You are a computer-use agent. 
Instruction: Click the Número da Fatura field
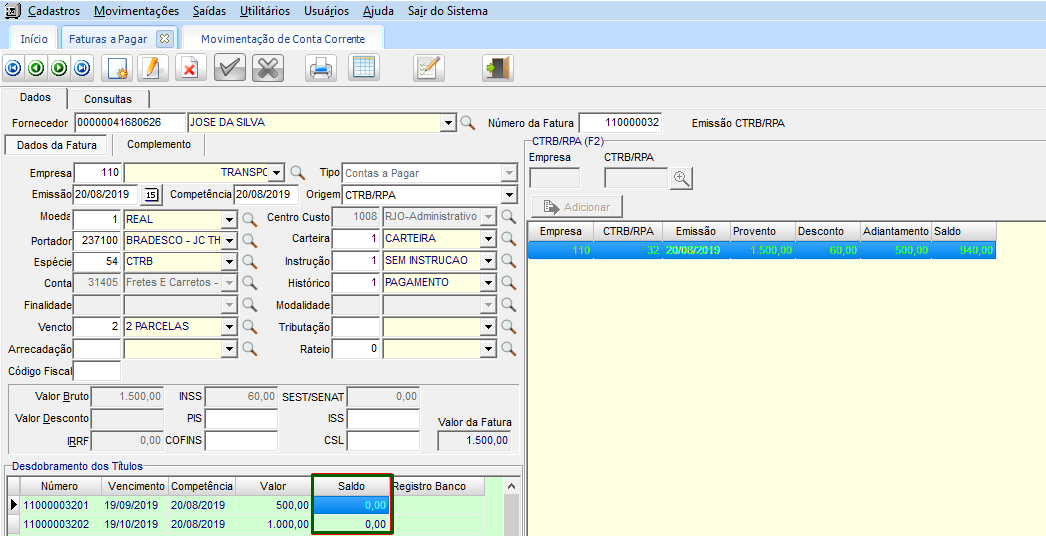click(620, 123)
